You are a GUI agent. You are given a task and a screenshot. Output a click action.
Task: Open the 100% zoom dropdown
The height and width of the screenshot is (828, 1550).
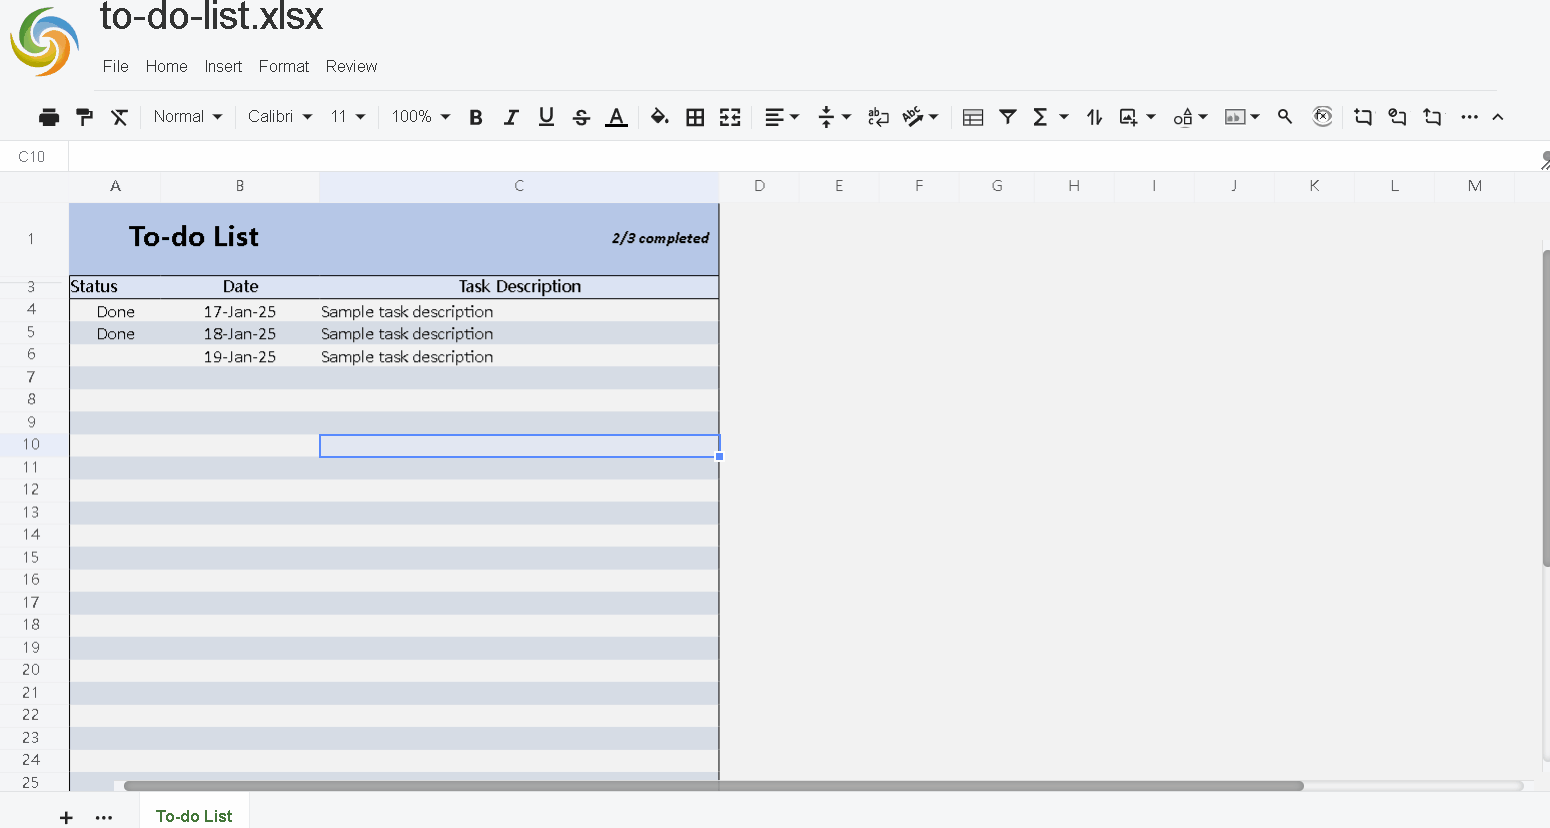point(421,117)
